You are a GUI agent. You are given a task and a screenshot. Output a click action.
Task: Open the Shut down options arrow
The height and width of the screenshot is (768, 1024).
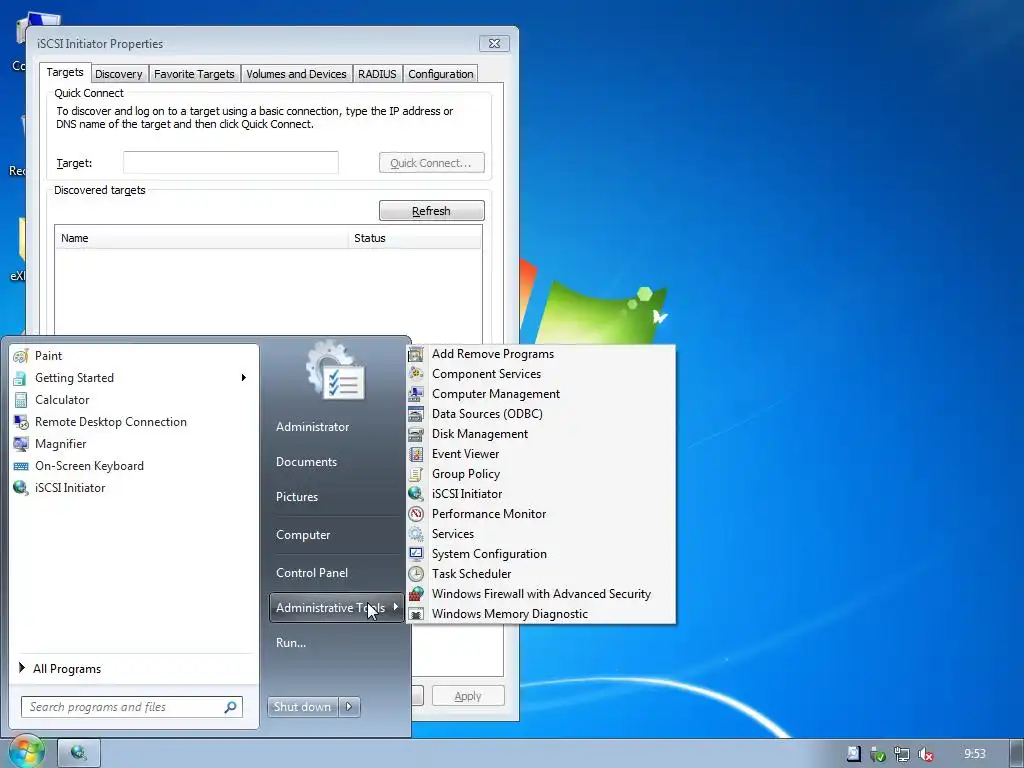349,707
